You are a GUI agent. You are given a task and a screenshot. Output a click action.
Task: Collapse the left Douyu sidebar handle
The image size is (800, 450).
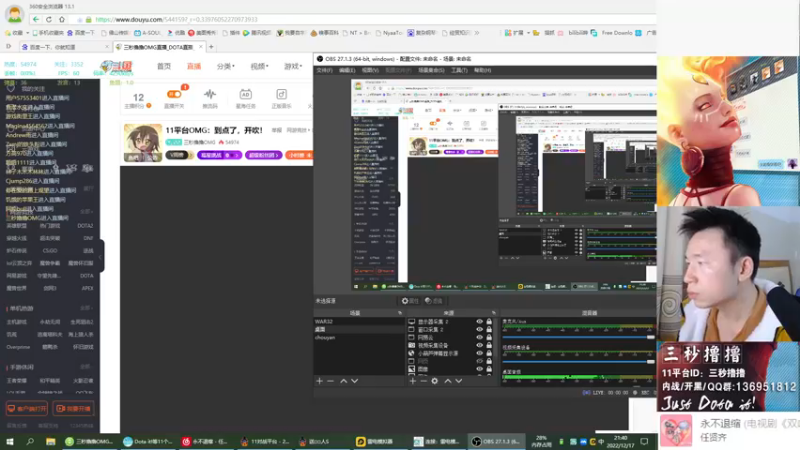[102, 256]
